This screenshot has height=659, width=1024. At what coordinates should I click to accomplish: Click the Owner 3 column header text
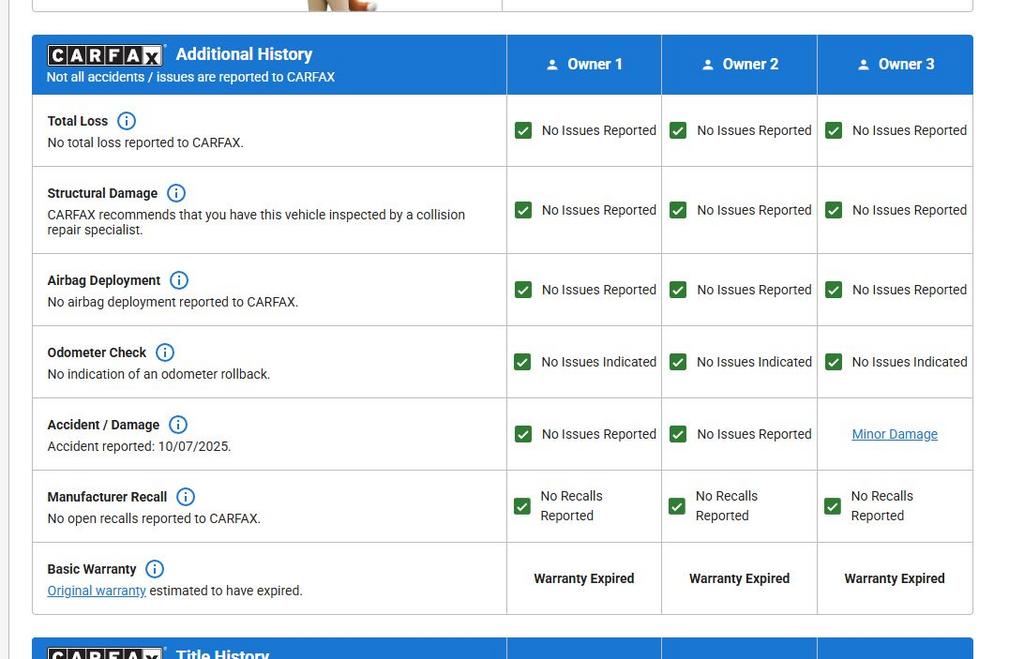(906, 64)
